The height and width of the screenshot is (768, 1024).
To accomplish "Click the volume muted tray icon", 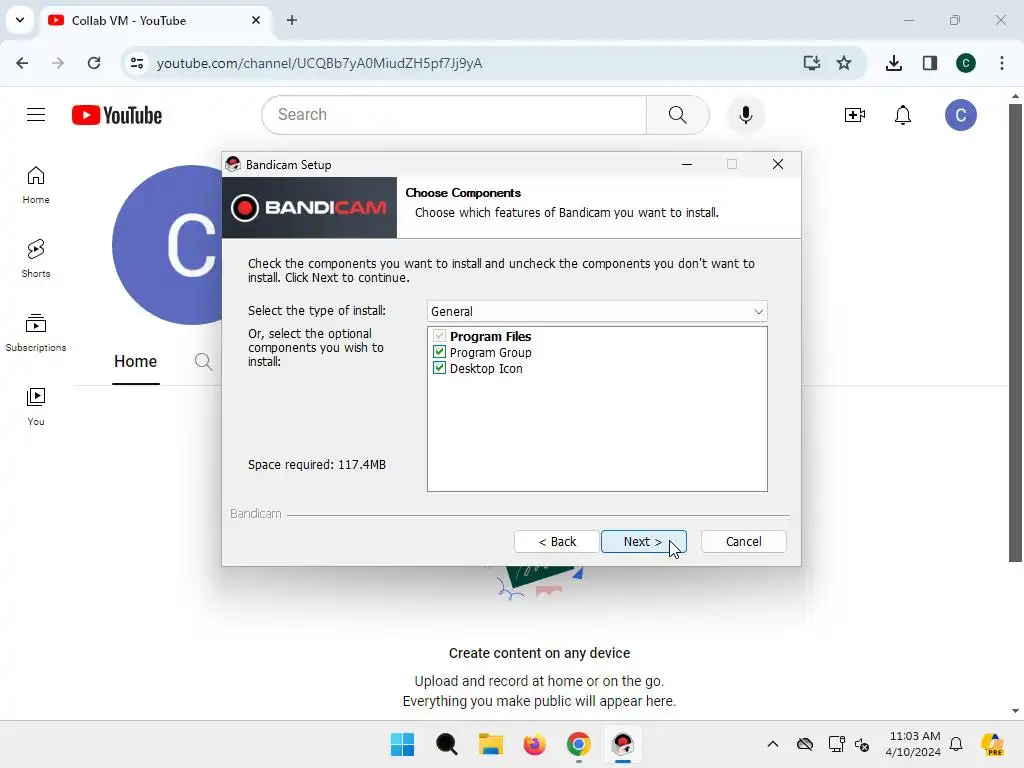I will point(862,744).
